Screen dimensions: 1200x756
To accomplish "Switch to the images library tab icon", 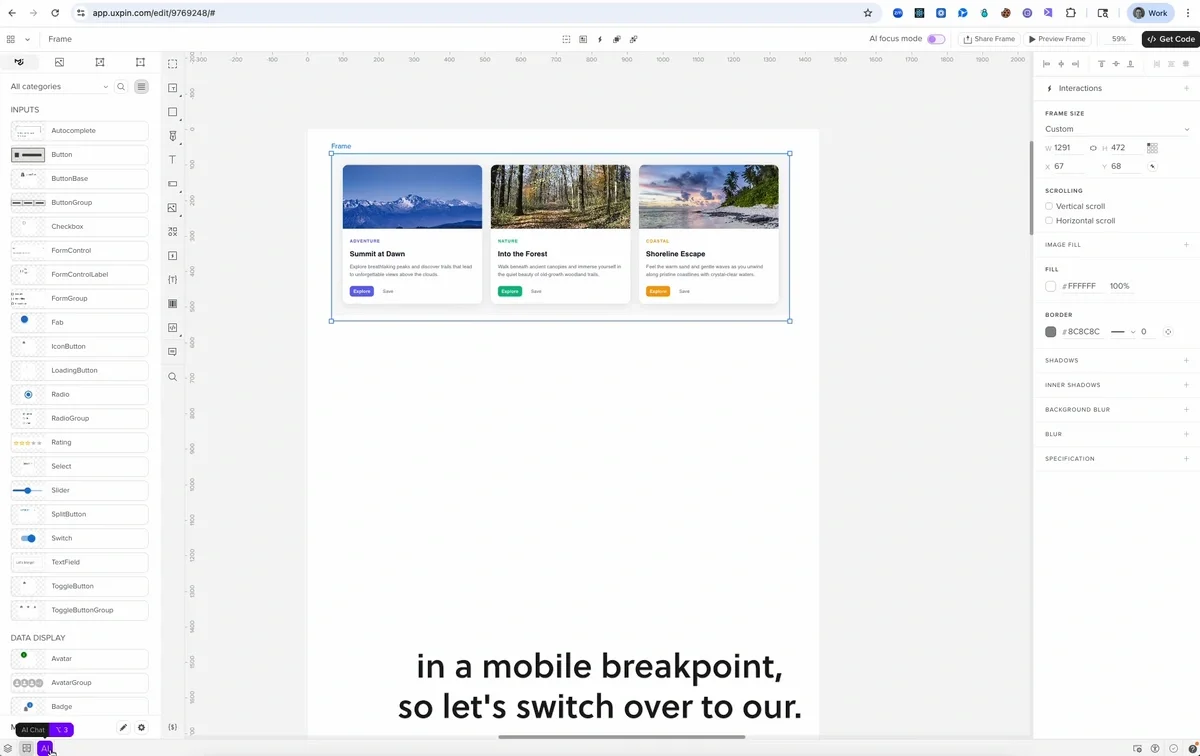I will [x=60, y=62].
